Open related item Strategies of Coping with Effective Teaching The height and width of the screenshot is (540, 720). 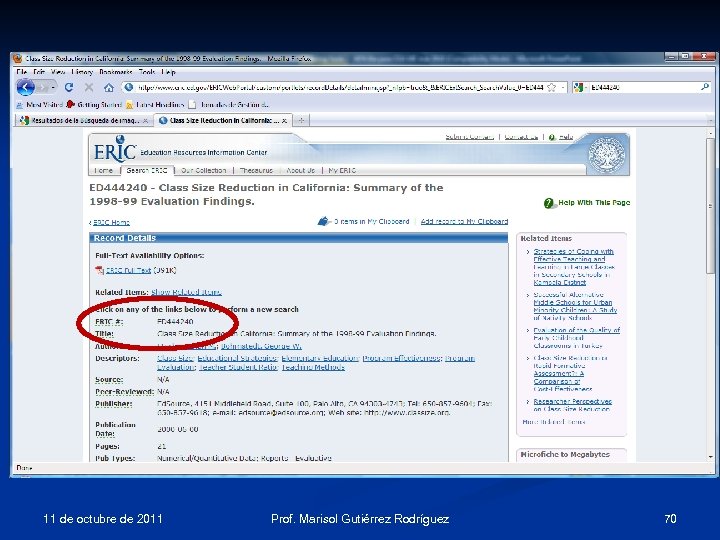[x=574, y=267]
